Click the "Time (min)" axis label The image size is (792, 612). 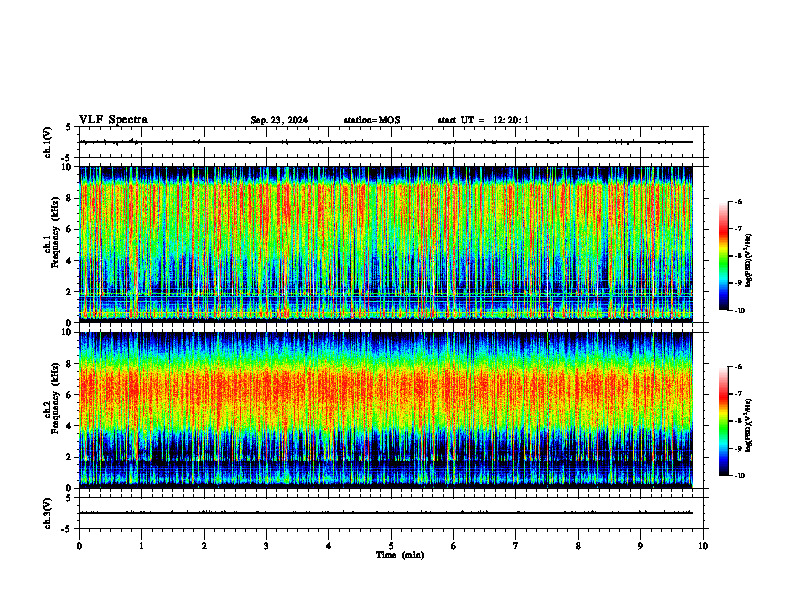[x=400, y=555]
